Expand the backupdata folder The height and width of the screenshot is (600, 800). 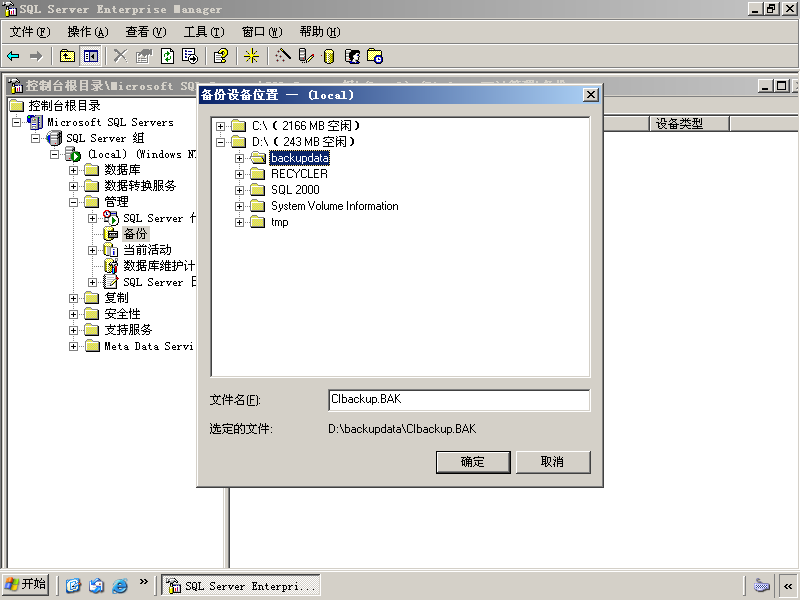(239, 158)
